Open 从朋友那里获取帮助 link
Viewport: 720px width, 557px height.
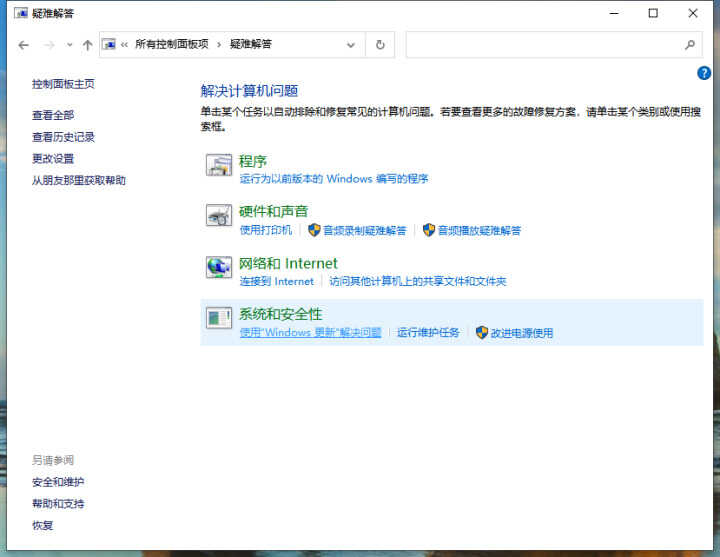(x=79, y=180)
